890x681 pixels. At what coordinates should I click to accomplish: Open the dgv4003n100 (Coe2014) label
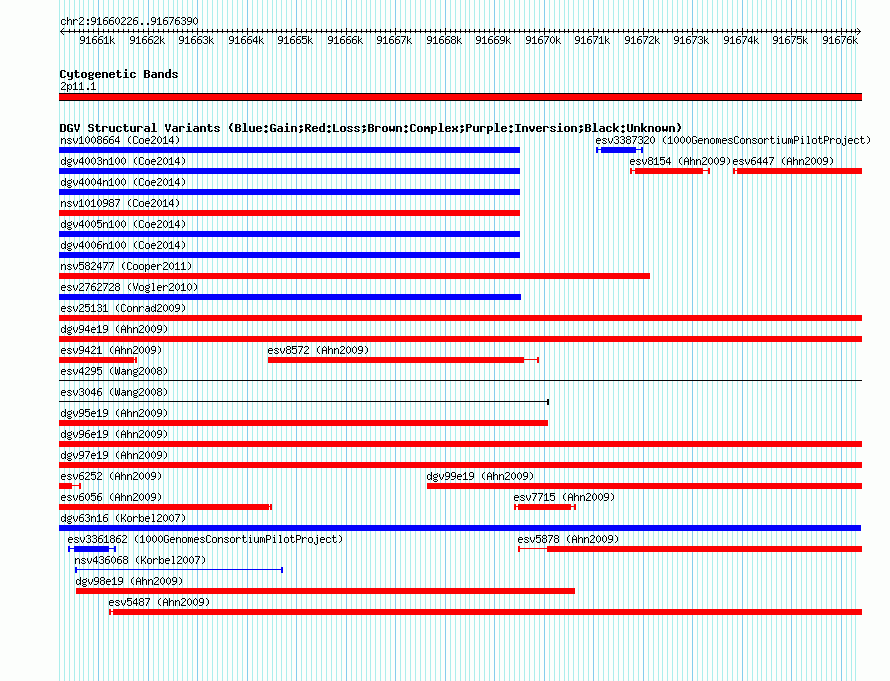pos(123,161)
